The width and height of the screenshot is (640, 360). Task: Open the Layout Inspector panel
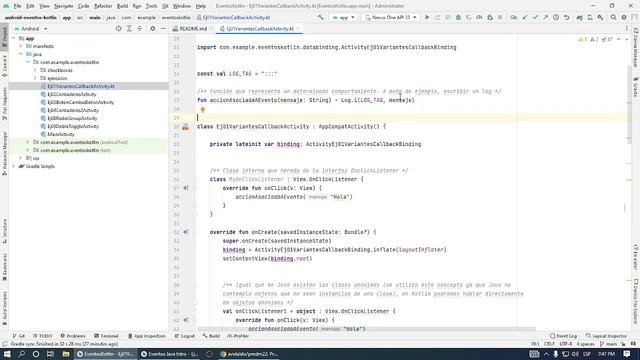pos(606,336)
